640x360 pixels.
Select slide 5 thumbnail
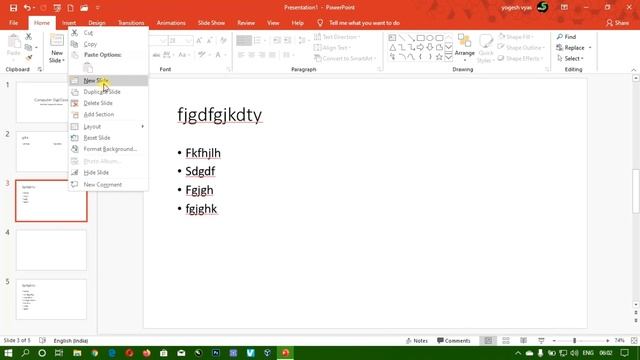[51, 299]
